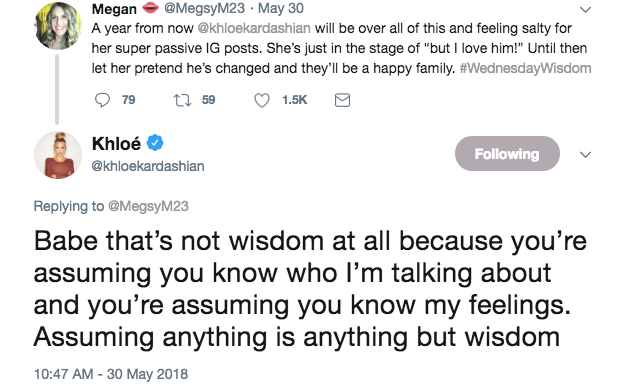Like Megan's tweet with heart icon
Screen dimensions: 617x388
pos(262,100)
